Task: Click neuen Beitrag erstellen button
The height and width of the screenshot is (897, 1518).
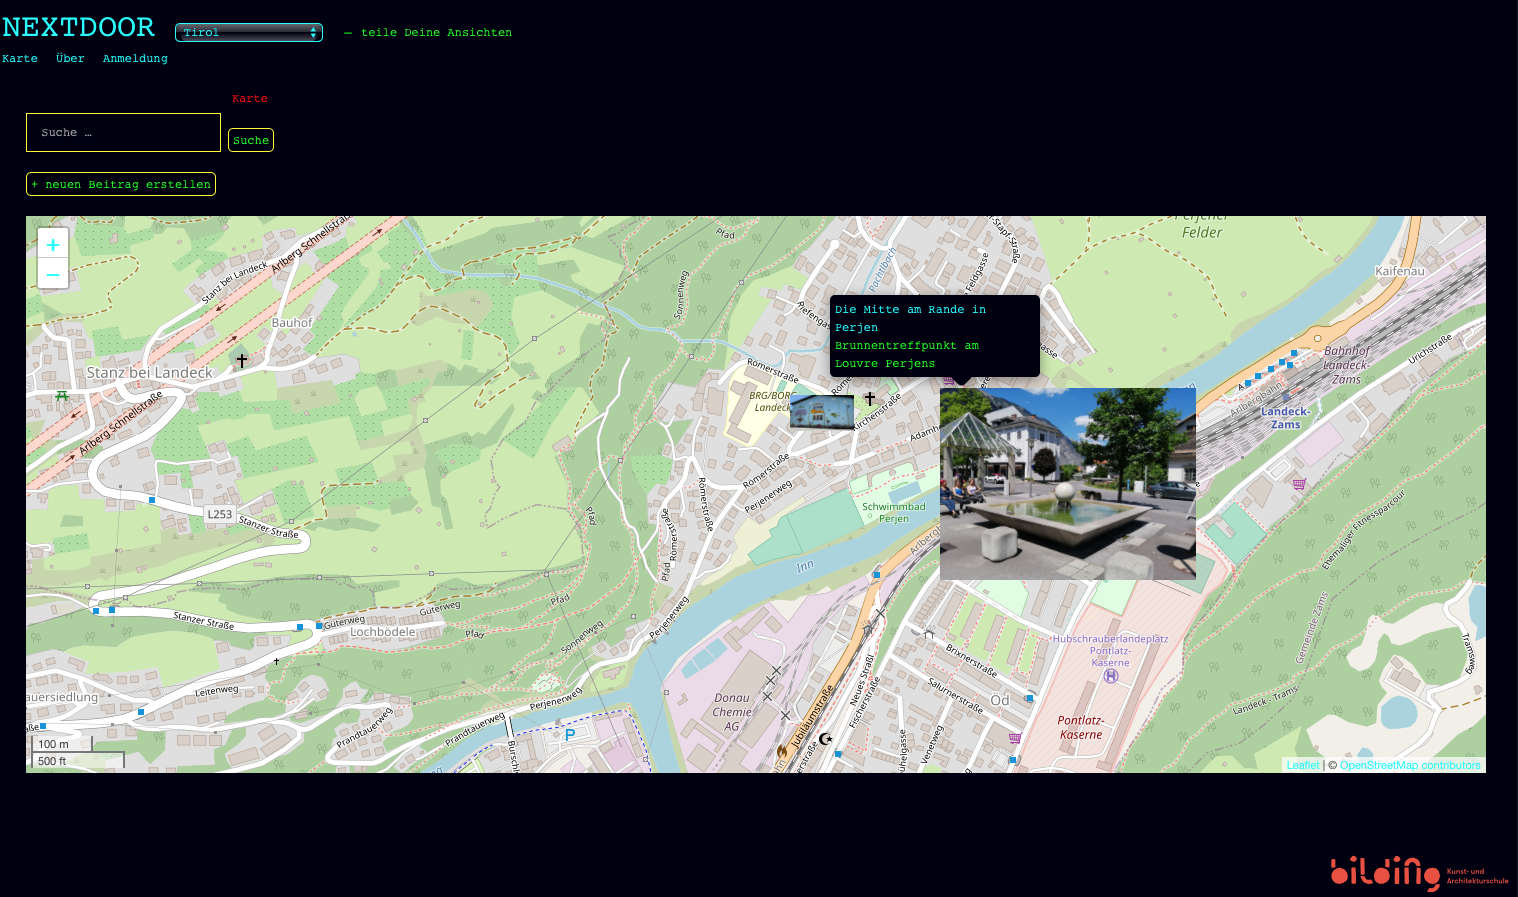Action: (121, 184)
